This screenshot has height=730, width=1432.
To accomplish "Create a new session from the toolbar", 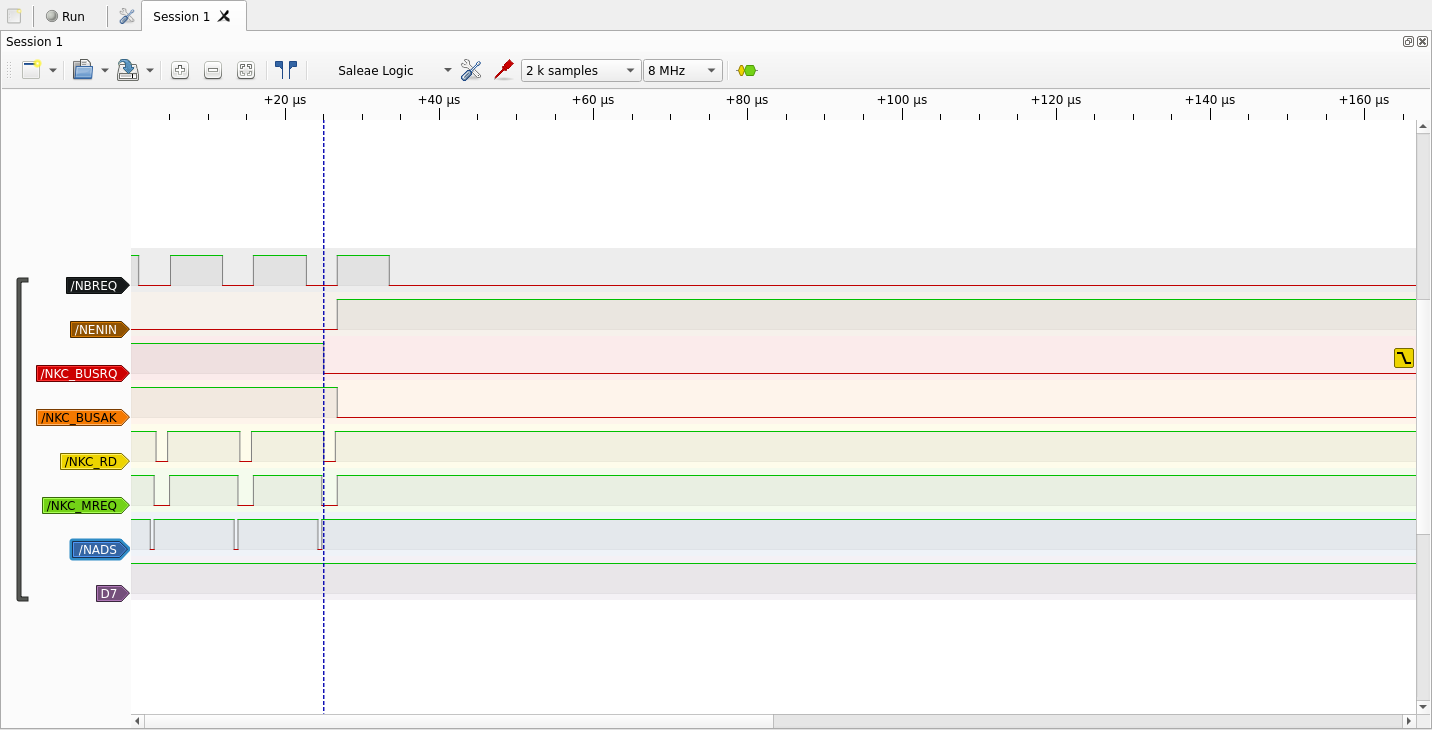I will pyautogui.click(x=32, y=70).
